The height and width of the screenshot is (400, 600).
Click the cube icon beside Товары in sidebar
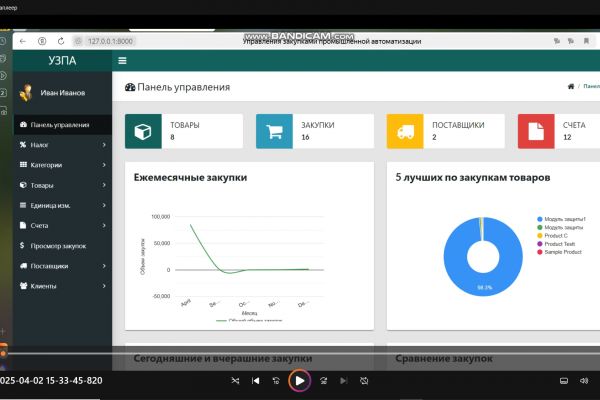[23, 185]
